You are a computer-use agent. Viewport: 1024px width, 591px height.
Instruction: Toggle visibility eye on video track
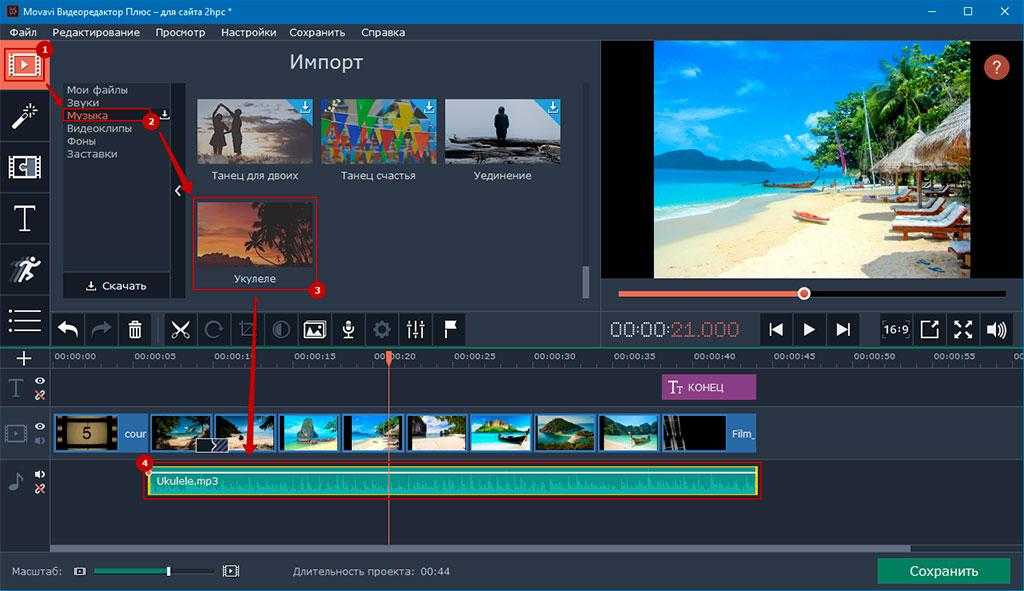[x=40, y=426]
